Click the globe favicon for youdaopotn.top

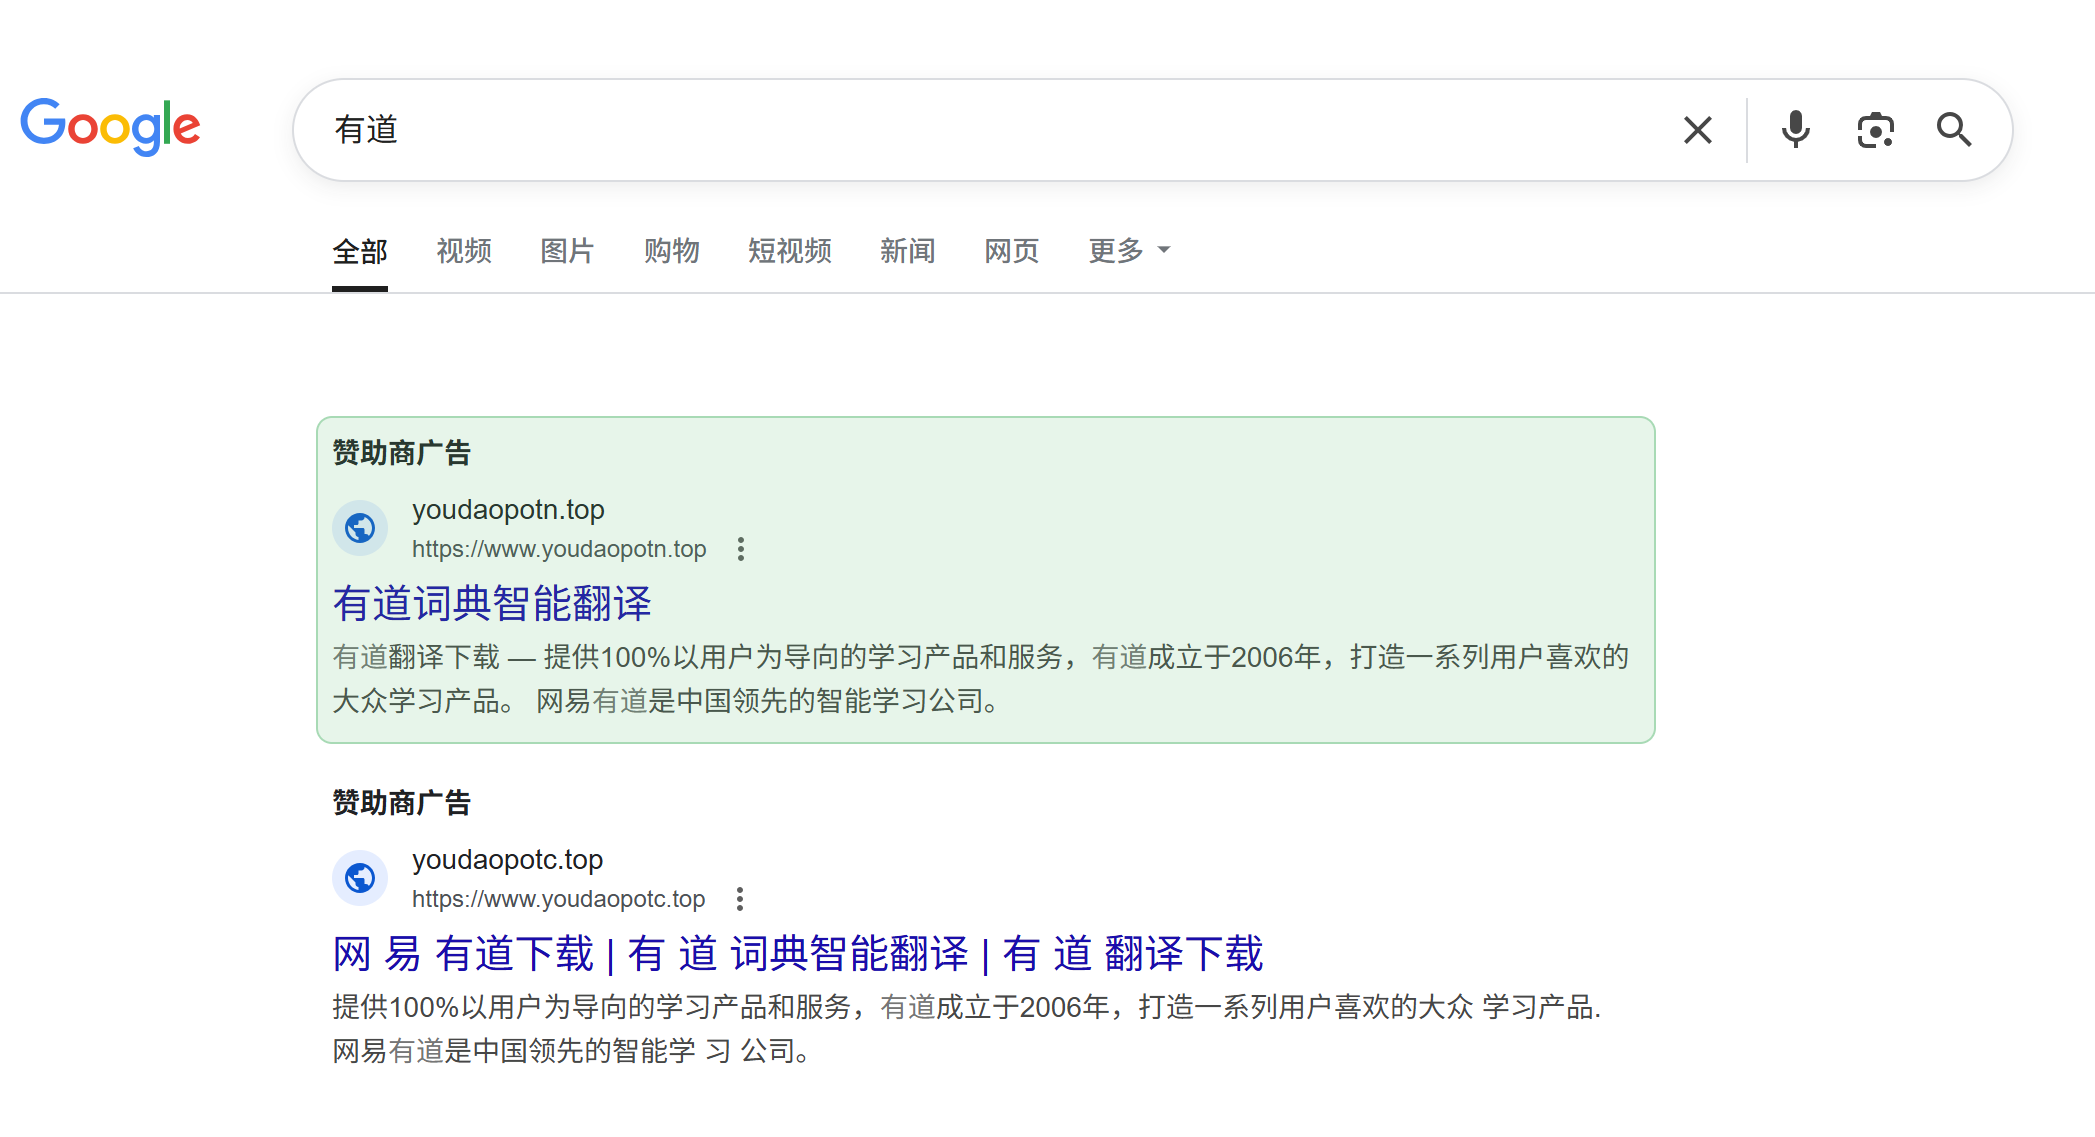[x=360, y=528]
